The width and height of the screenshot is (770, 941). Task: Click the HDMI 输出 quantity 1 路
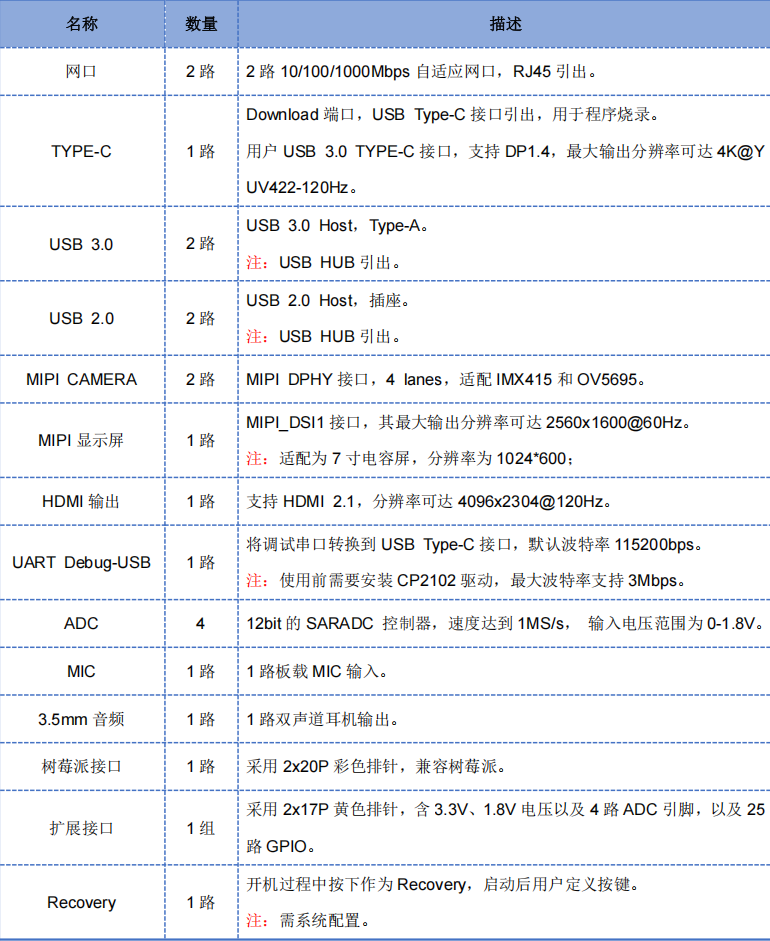pyautogui.click(x=200, y=501)
